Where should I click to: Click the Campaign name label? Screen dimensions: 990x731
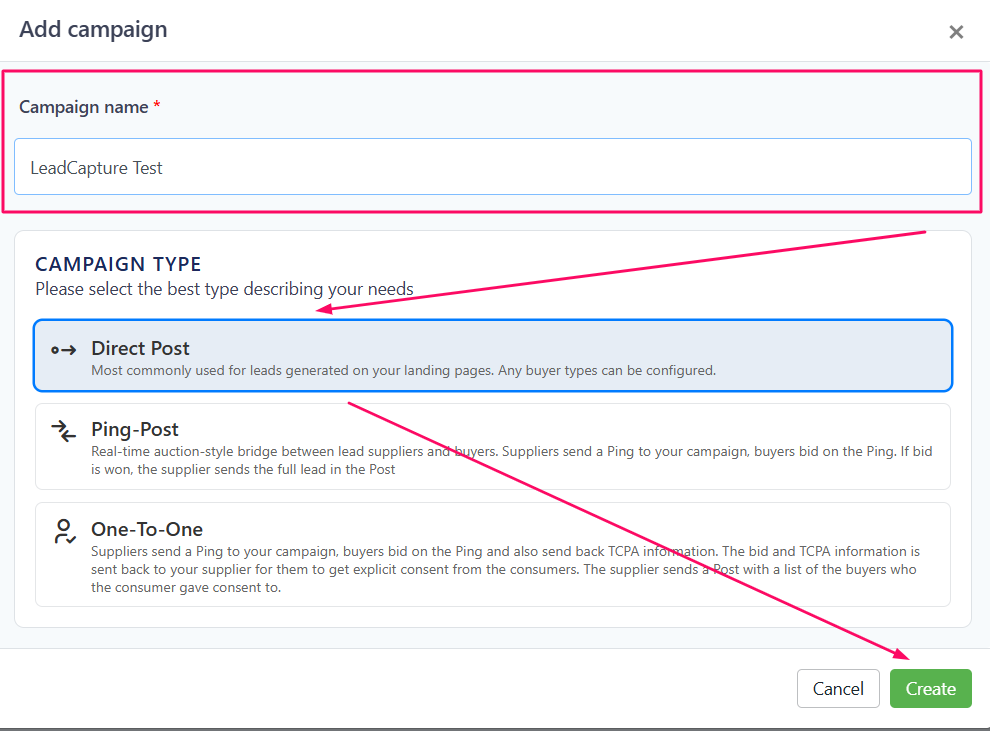pyautogui.click(x=84, y=107)
